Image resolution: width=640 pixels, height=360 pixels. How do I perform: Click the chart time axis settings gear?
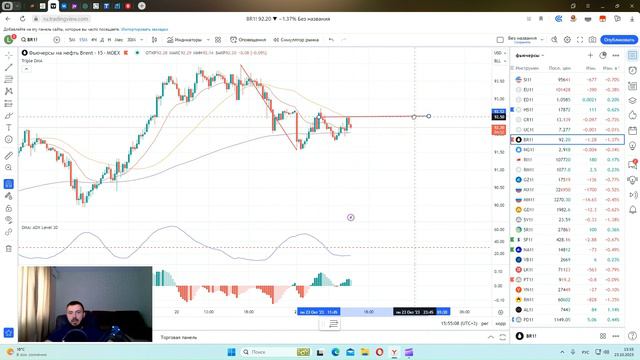(500, 312)
